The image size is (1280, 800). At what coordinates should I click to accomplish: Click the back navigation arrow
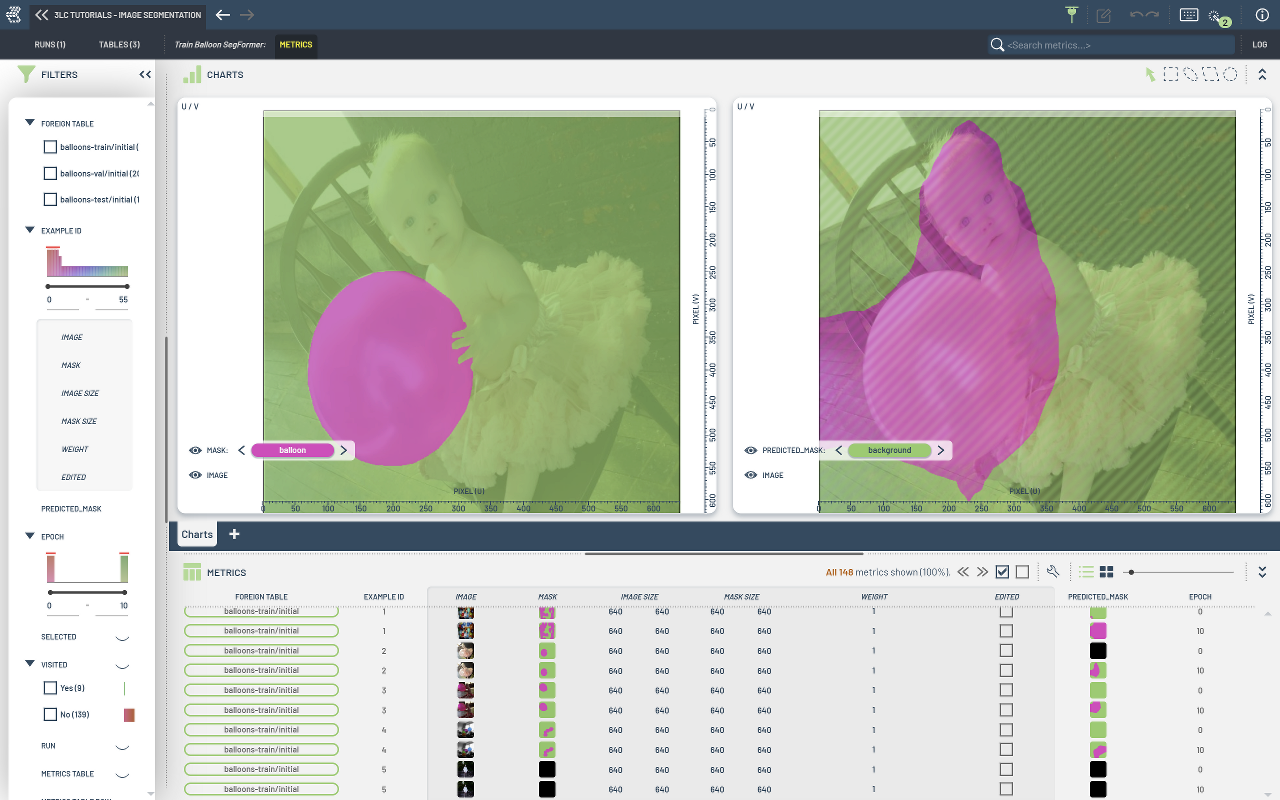(223, 15)
